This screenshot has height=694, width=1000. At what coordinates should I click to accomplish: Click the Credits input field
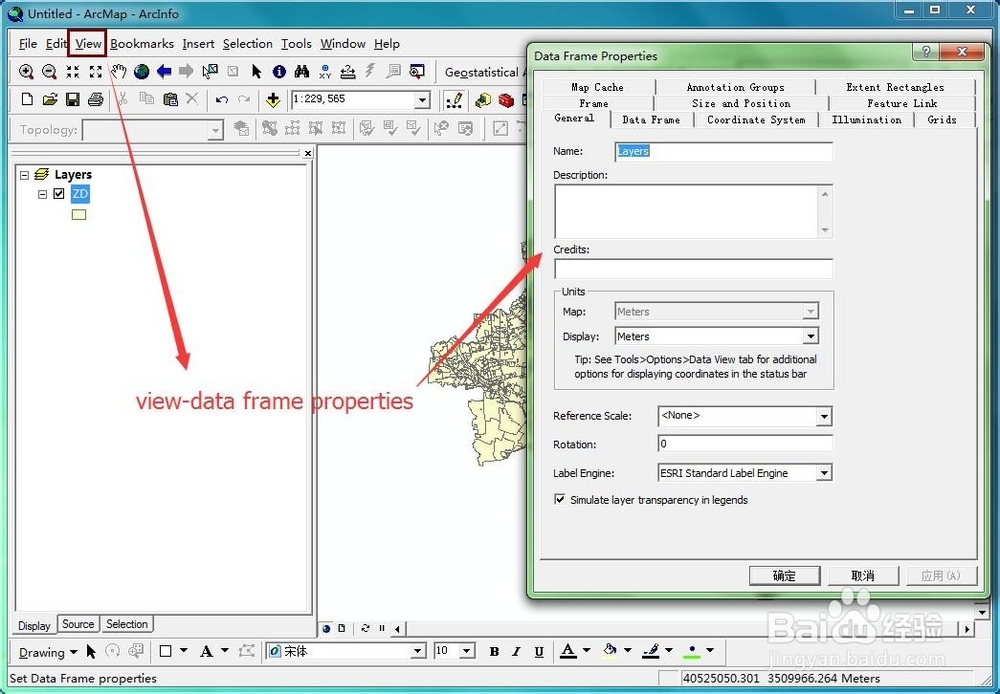tap(693, 269)
